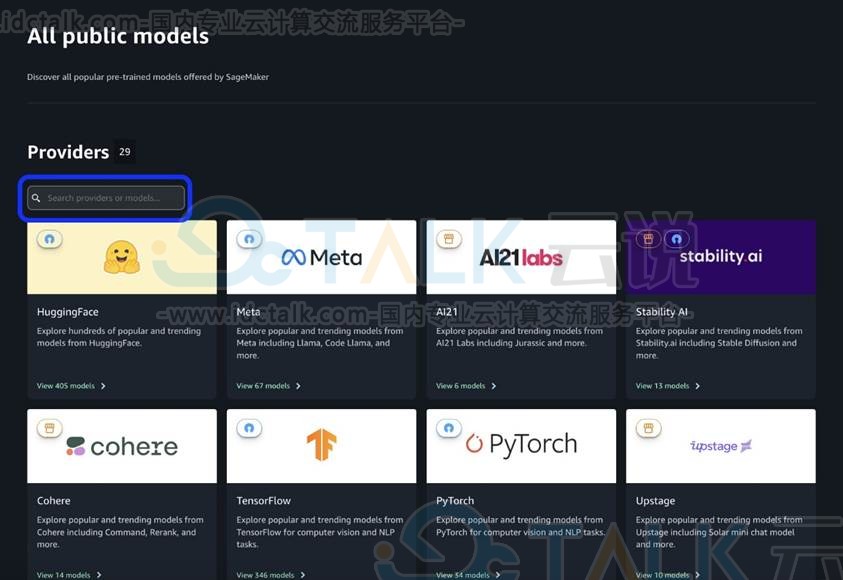This screenshot has width=843, height=580.
Task: Click the HuggingFace badge icon on HuggingFace card
Action: [49, 239]
